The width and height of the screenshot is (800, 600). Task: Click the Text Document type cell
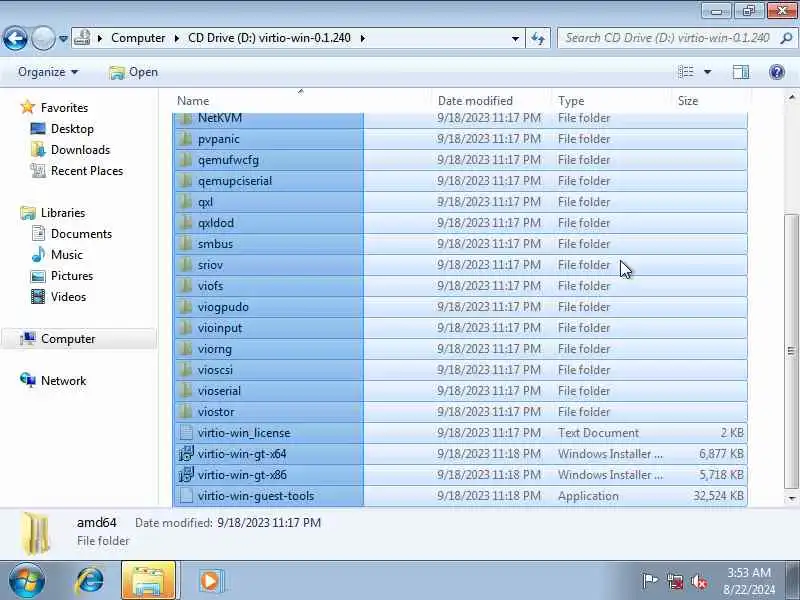(598, 433)
